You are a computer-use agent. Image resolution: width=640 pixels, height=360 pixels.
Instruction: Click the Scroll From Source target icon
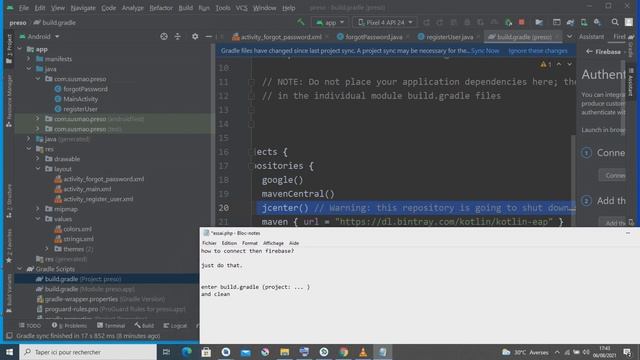[x=164, y=36]
